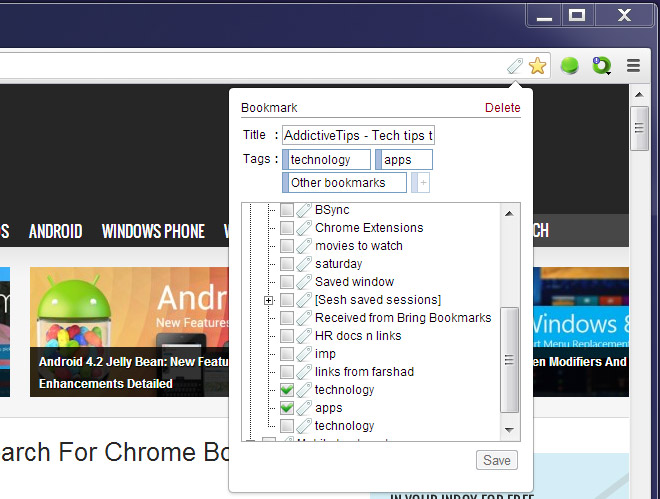
Task: Select the saturday tag icon
Action: 304,264
